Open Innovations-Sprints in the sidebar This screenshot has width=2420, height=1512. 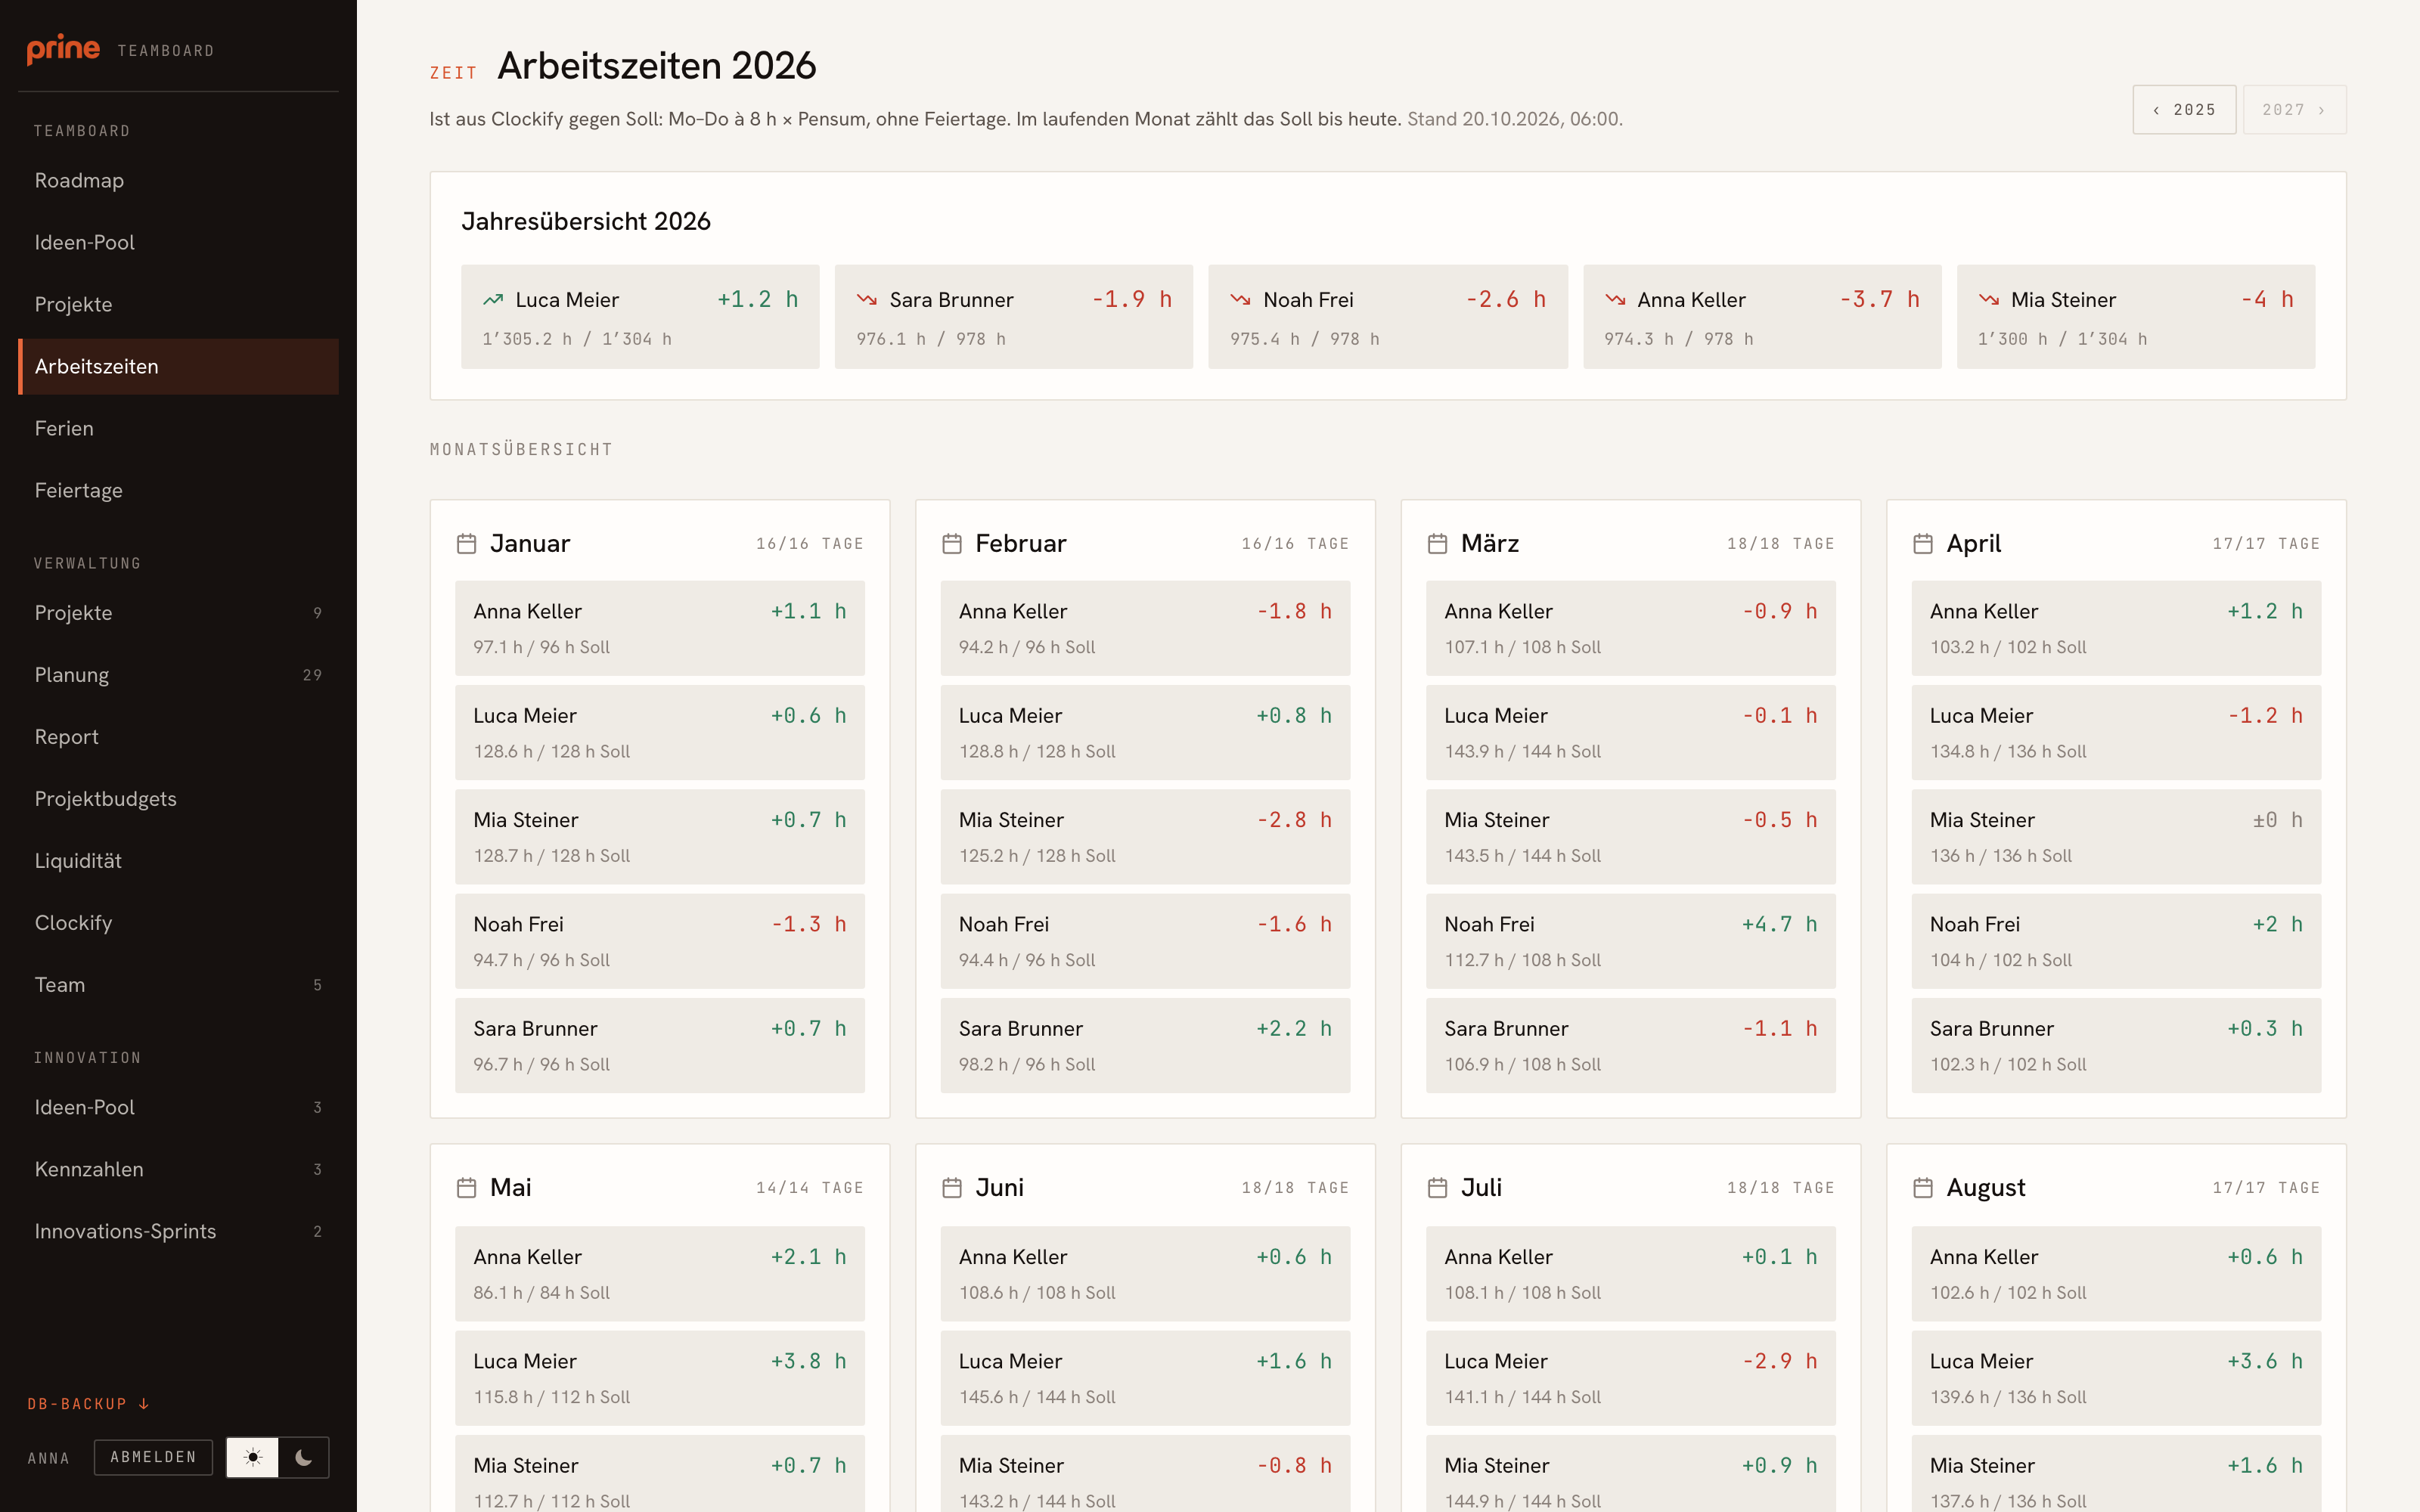click(178, 1231)
